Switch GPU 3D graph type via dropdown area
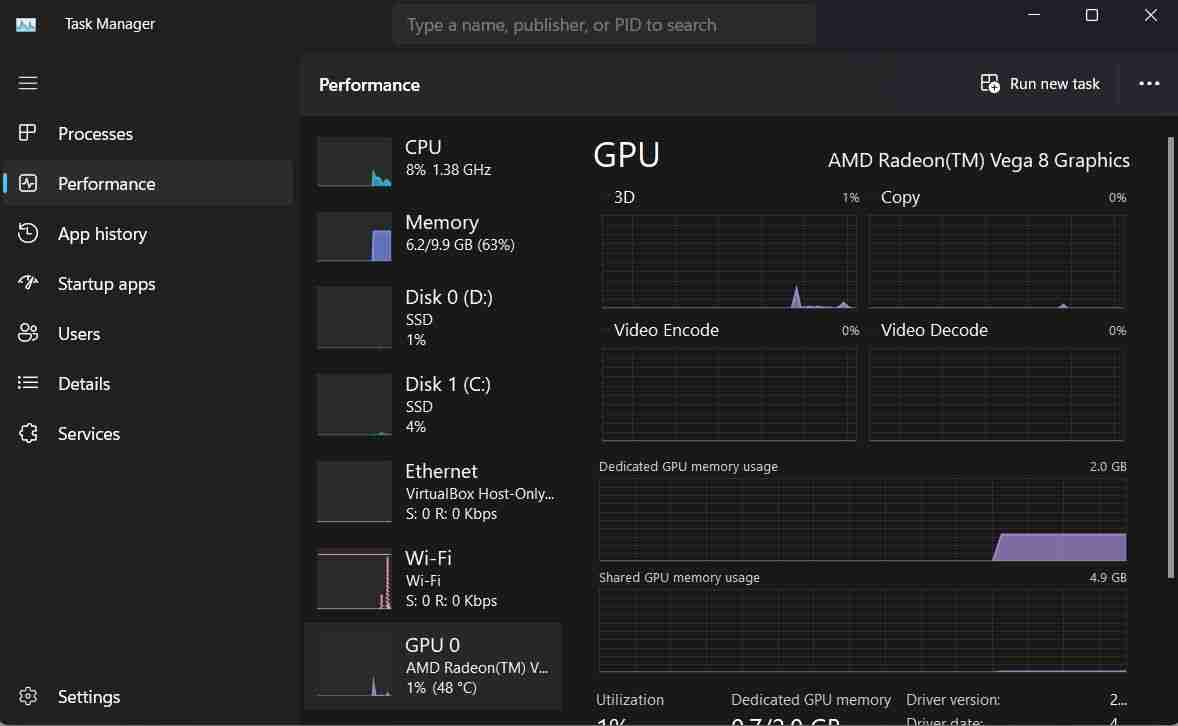Image resolution: width=1178 pixels, height=726 pixels. click(624, 196)
